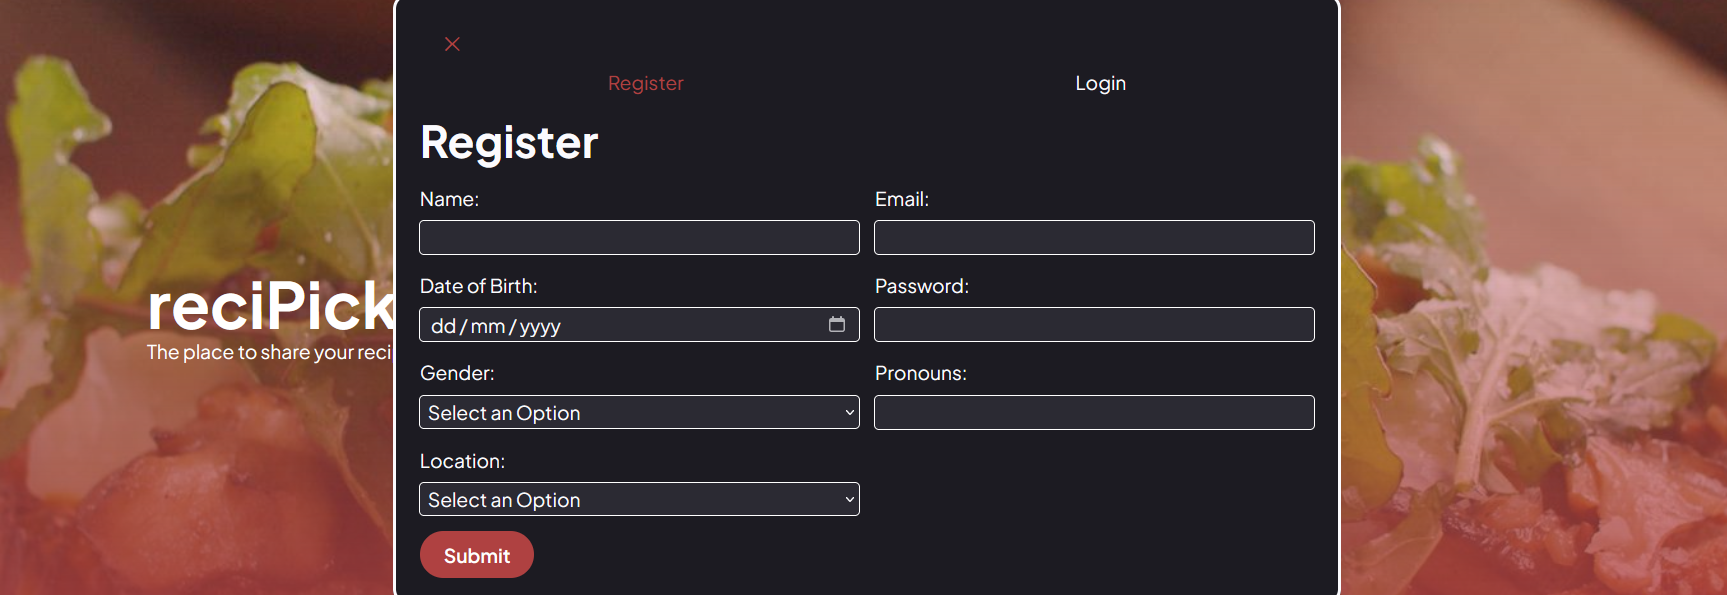Click the 'Date of Birth:' label
This screenshot has height=595, width=1727.
[478, 286]
